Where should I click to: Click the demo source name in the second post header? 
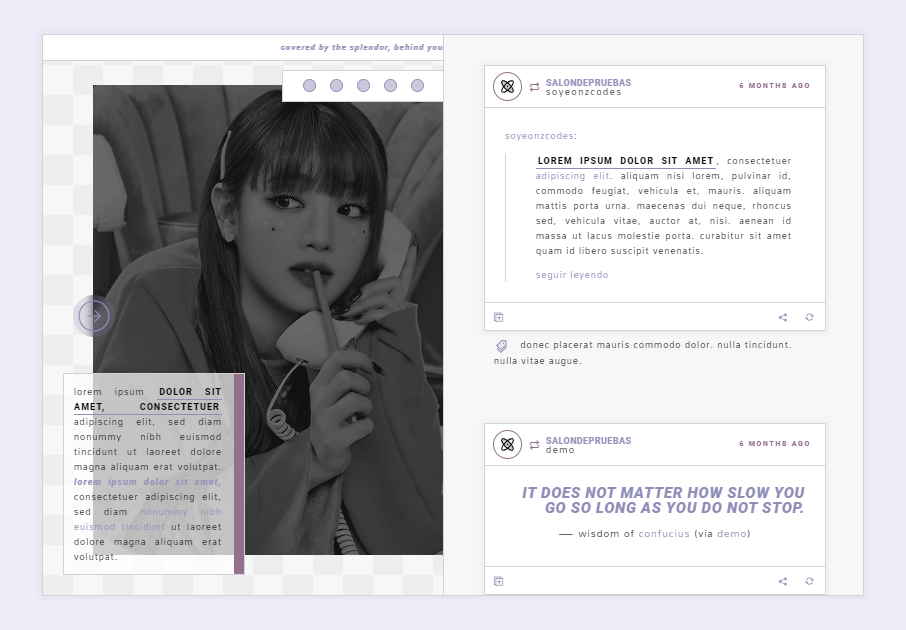[x=560, y=450]
